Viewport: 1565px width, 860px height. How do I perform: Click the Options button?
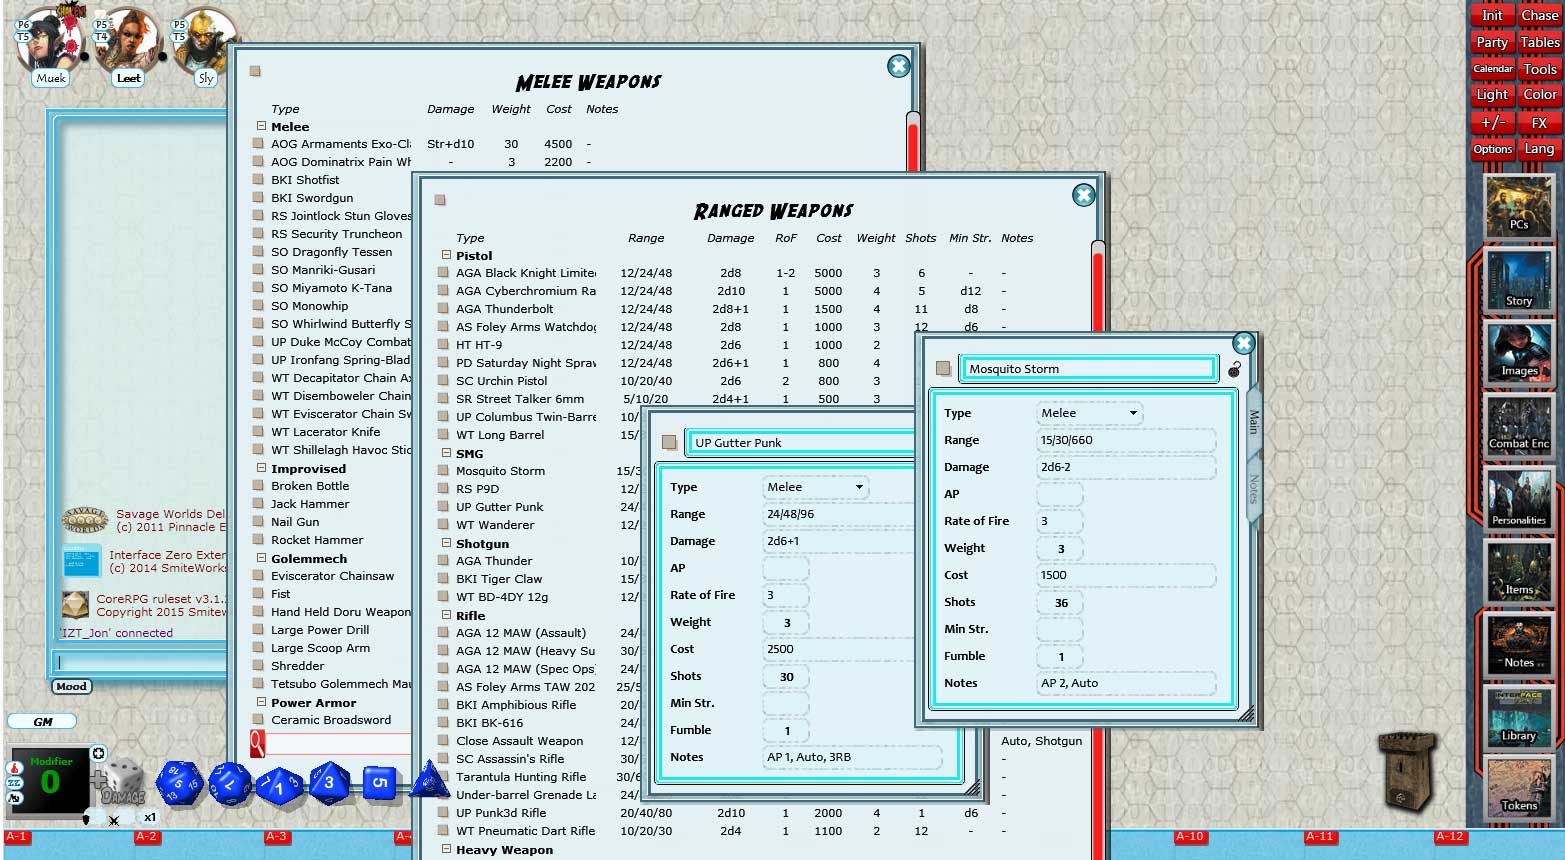point(1492,148)
